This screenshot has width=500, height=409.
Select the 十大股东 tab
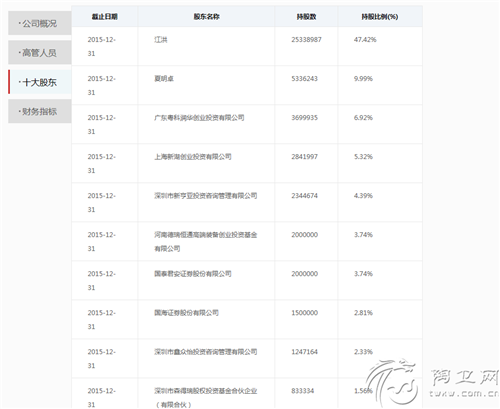click(x=40, y=82)
